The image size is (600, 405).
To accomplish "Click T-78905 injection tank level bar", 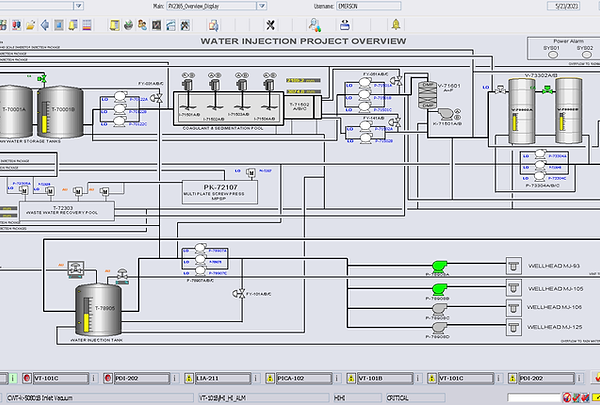I will pos(87,315).
